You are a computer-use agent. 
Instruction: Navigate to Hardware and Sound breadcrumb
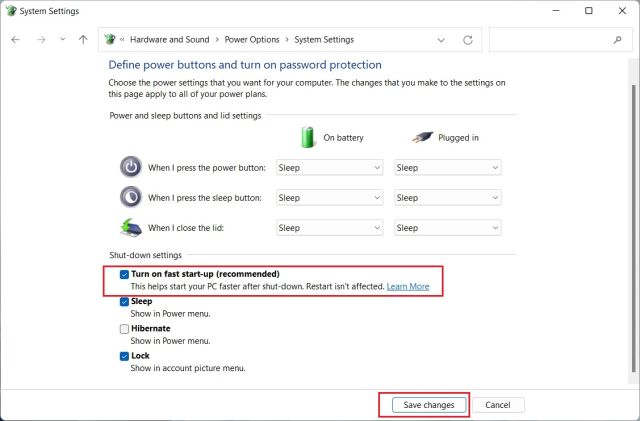pos(168,40)
